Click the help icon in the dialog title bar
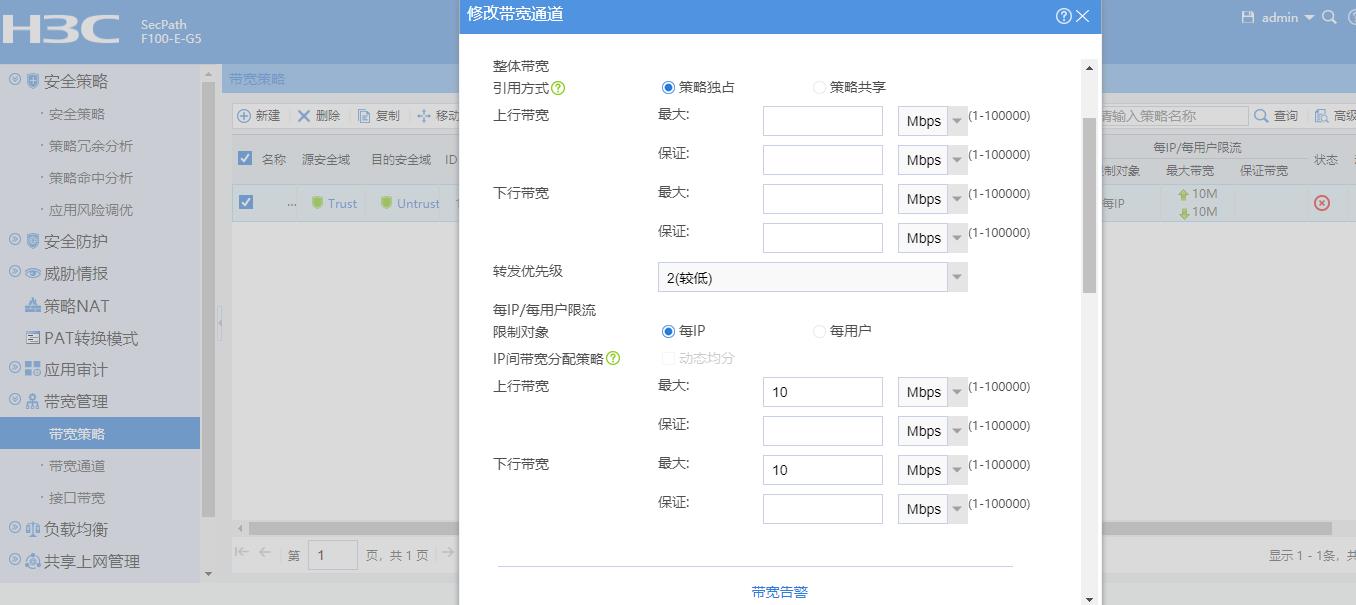 point(1064,16)
